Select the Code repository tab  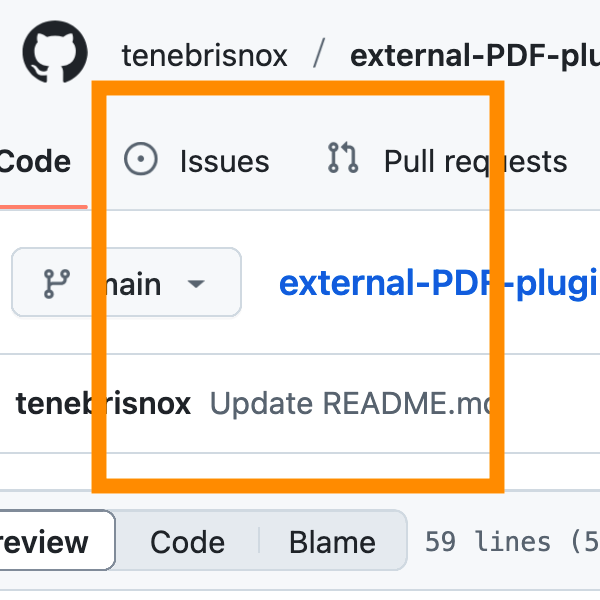click(x=36, y=161)
